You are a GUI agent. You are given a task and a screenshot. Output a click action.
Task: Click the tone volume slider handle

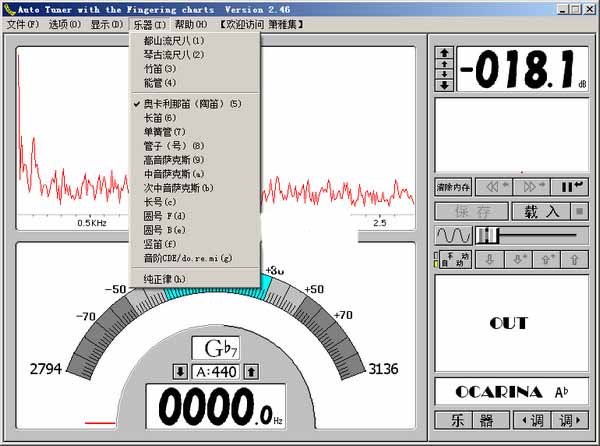coord(487,235)
